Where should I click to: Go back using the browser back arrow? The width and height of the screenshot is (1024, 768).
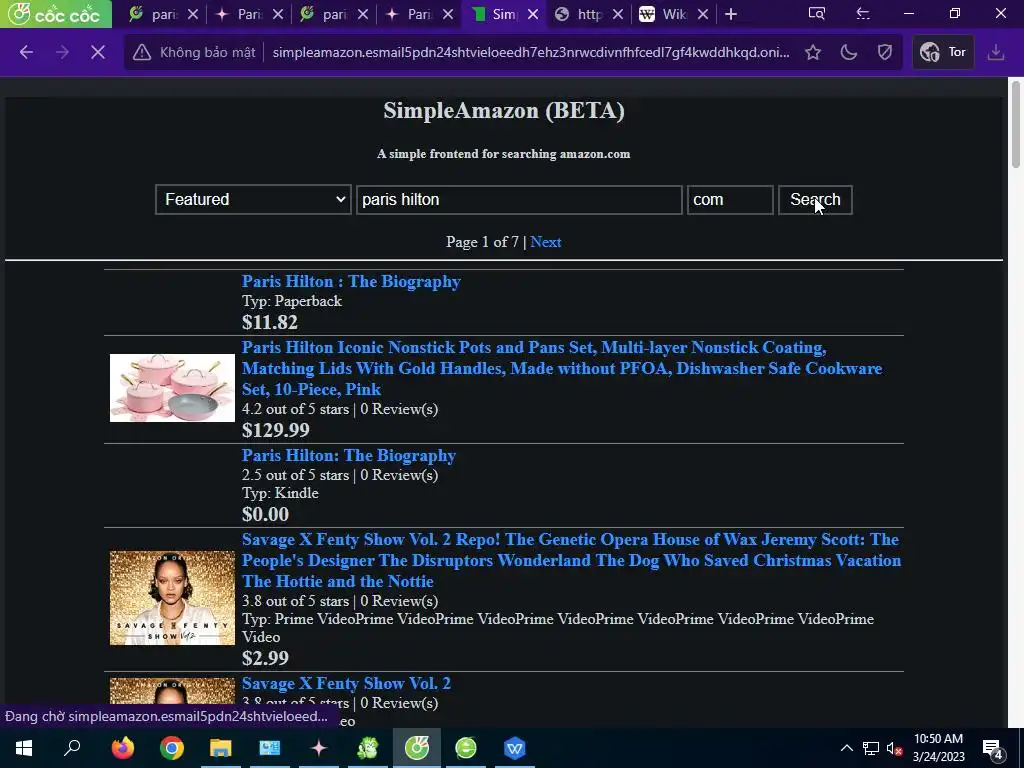click(x=26, y=52)
